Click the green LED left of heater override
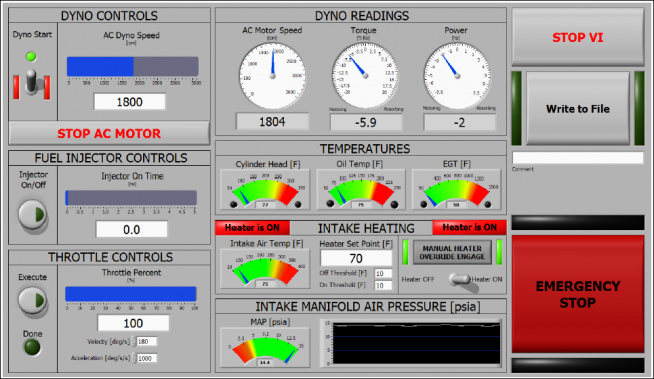 point(405,252)
